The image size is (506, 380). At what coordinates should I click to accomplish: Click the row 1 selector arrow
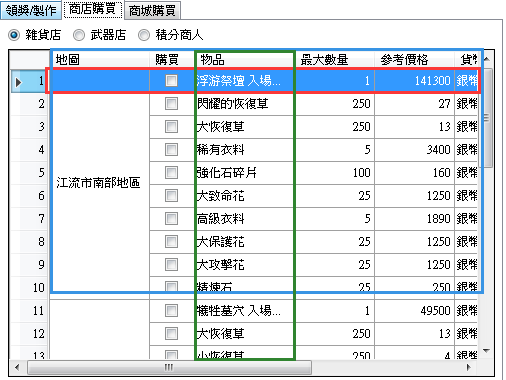point(19,81)
